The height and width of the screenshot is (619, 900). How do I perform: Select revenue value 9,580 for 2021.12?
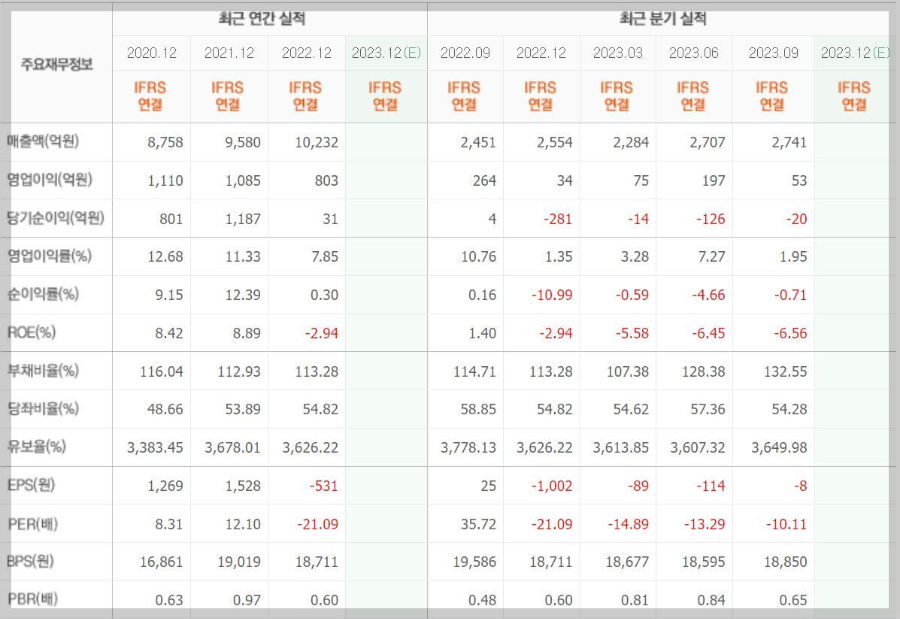pos(243,142)
